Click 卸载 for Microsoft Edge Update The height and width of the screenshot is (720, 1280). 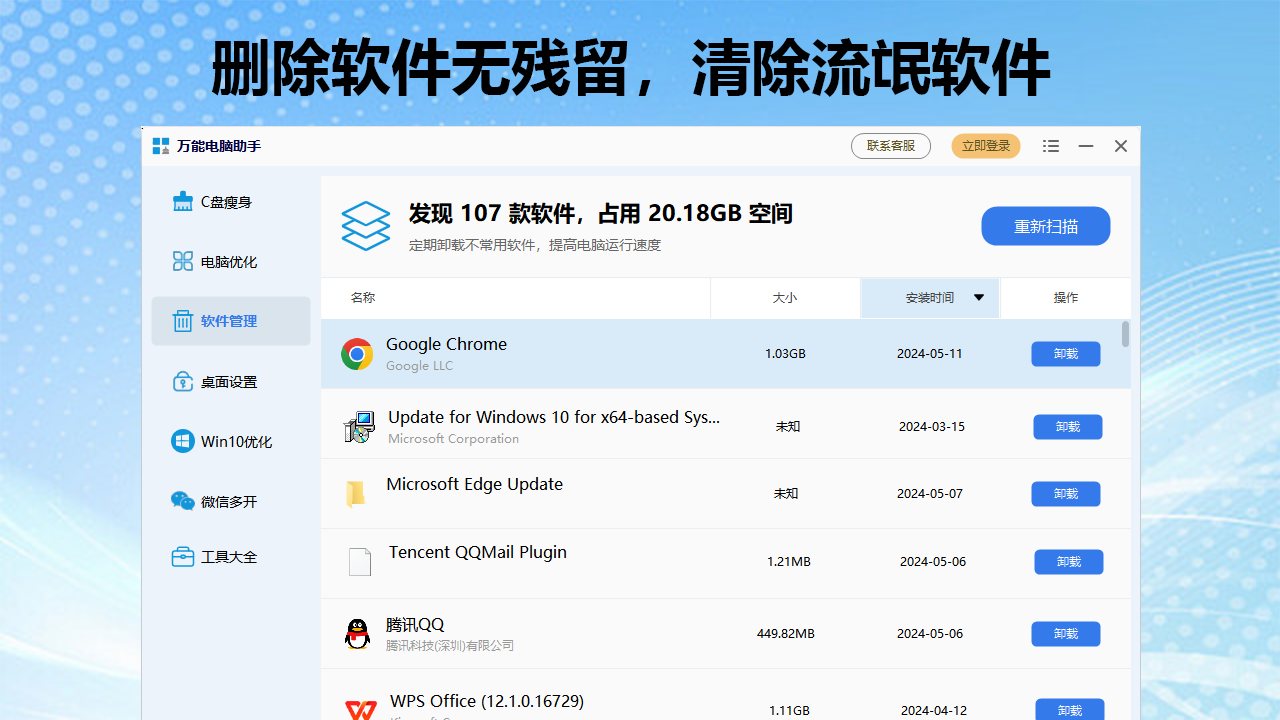pos(1066,494)
